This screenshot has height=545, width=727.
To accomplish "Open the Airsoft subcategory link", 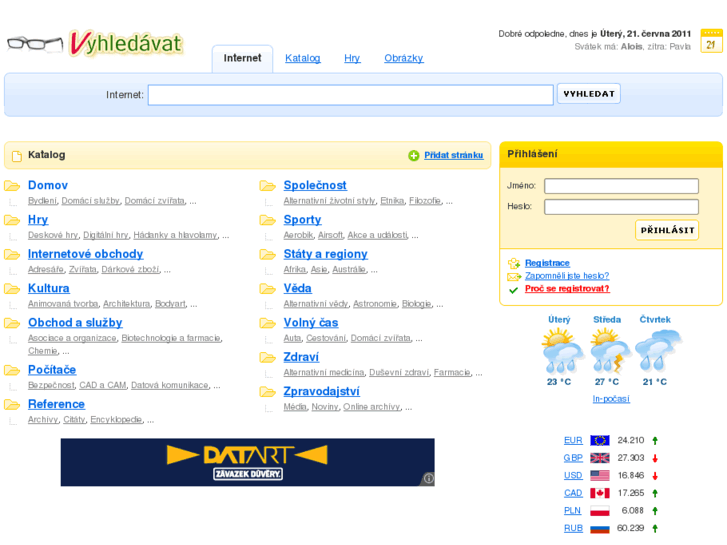I will [330, 235].
